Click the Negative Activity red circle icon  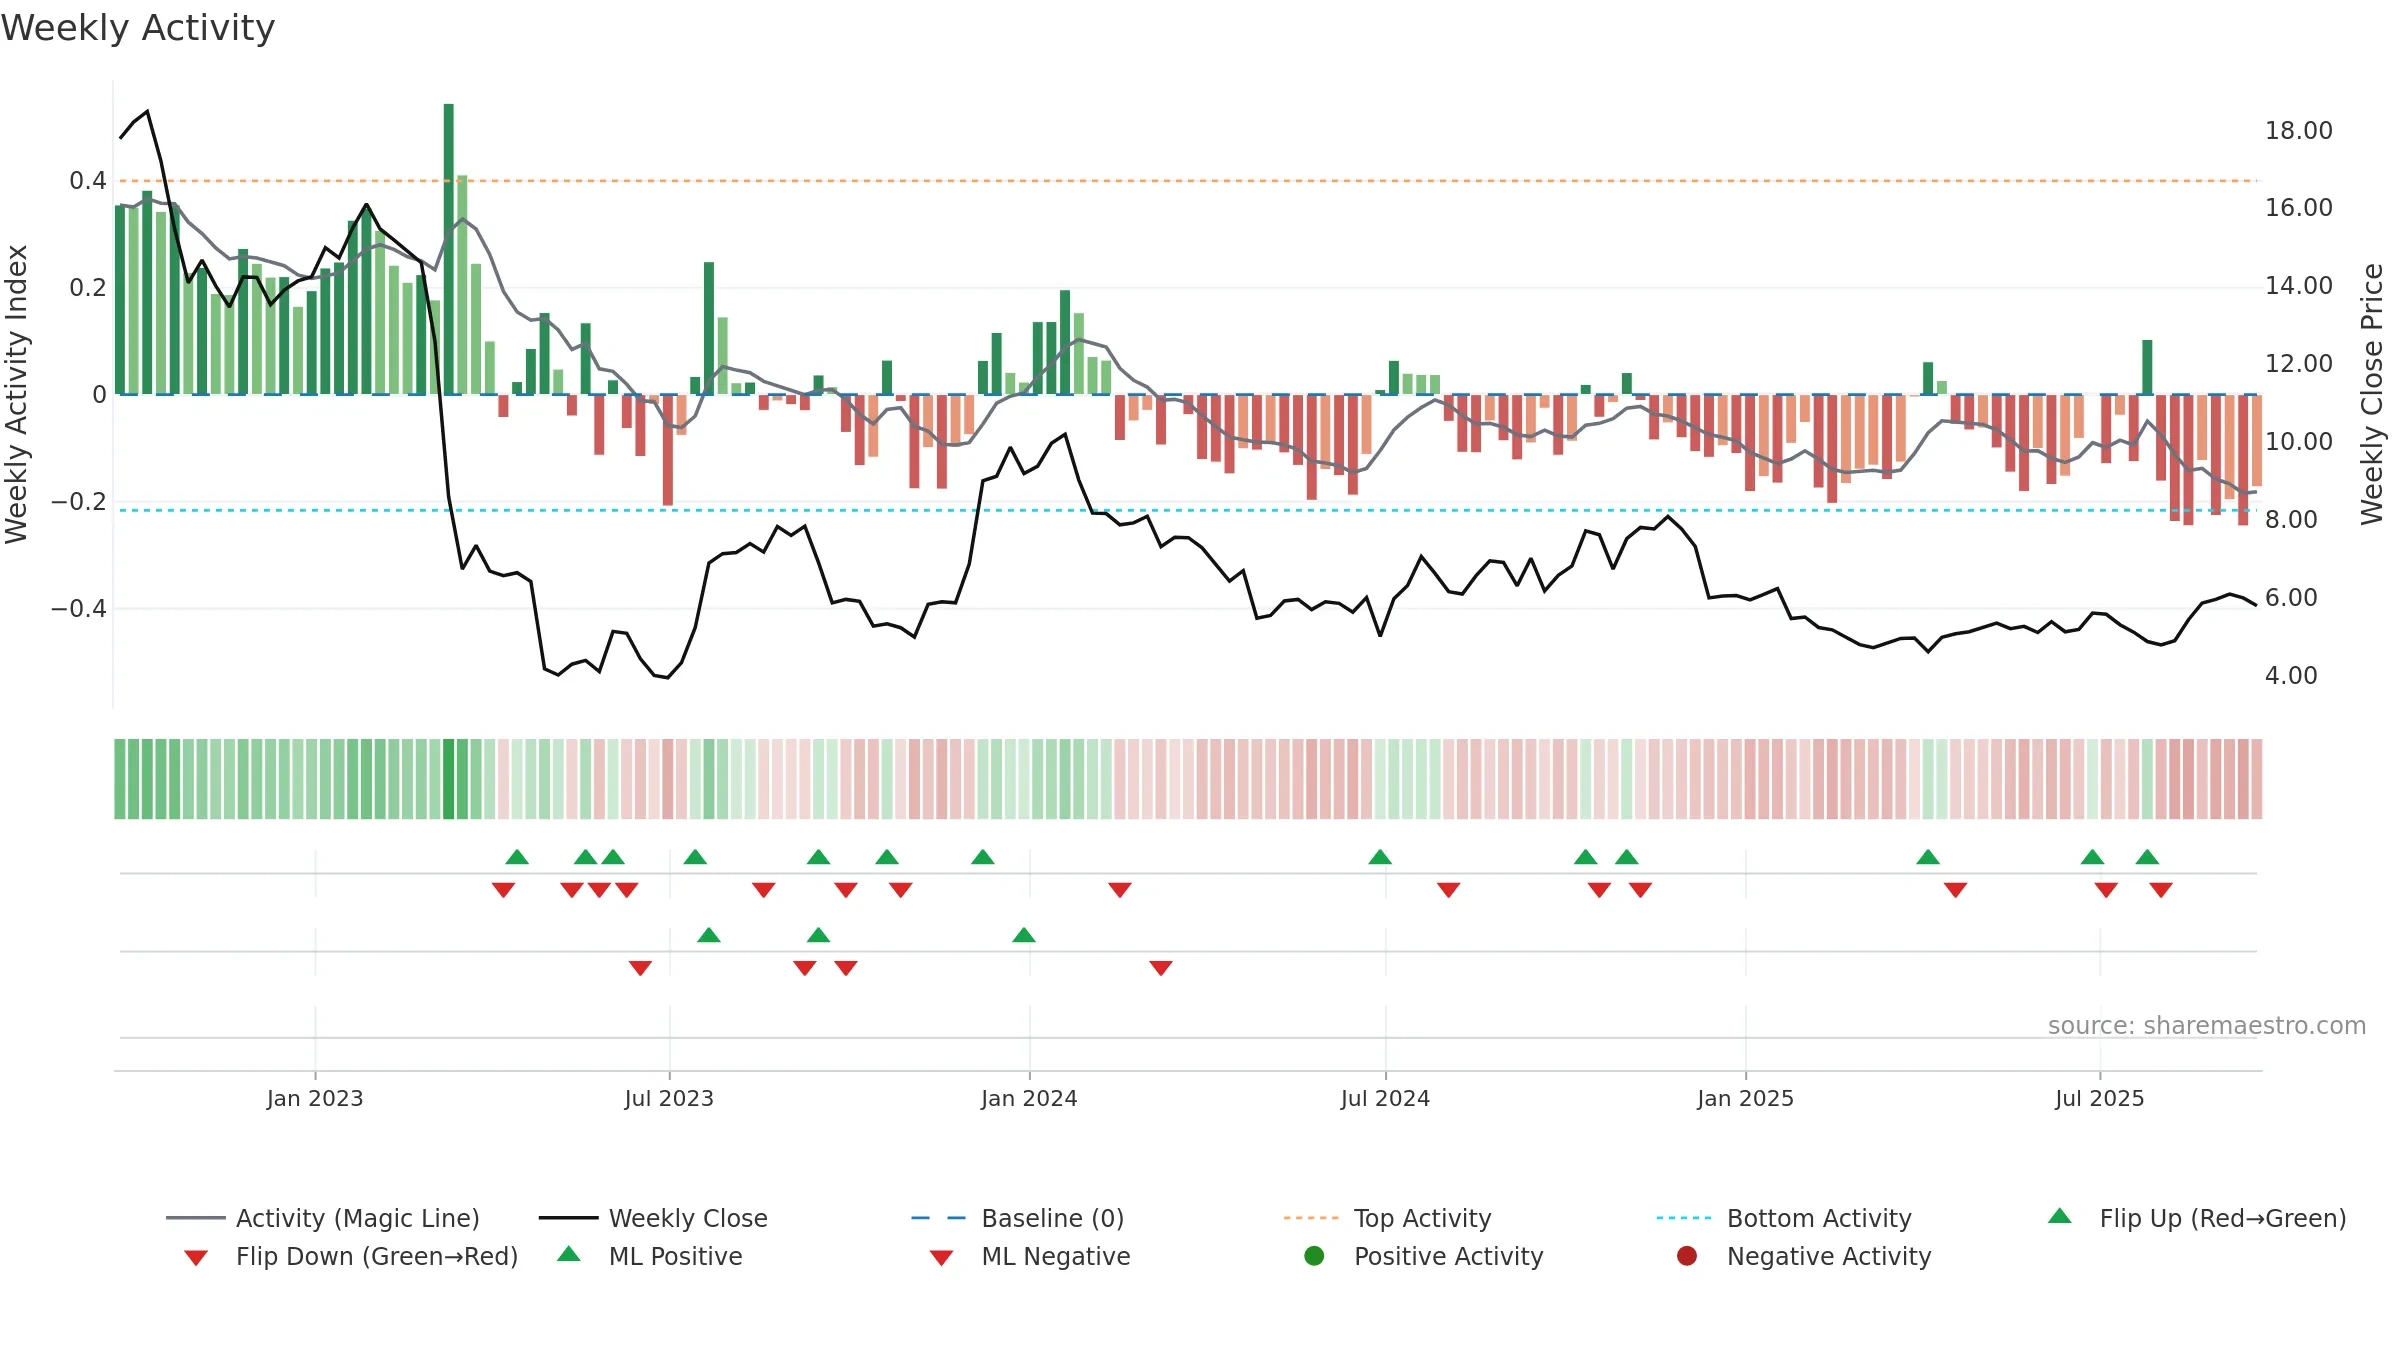1687,1255
